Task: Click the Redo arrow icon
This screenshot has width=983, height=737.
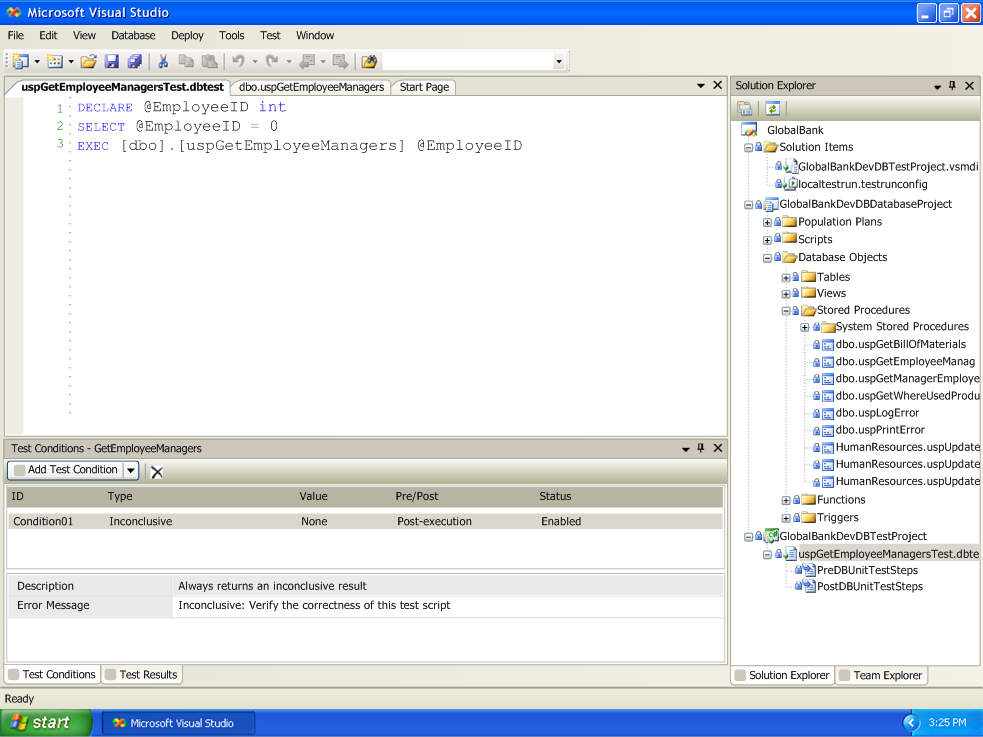Action: tap(272, 61)
